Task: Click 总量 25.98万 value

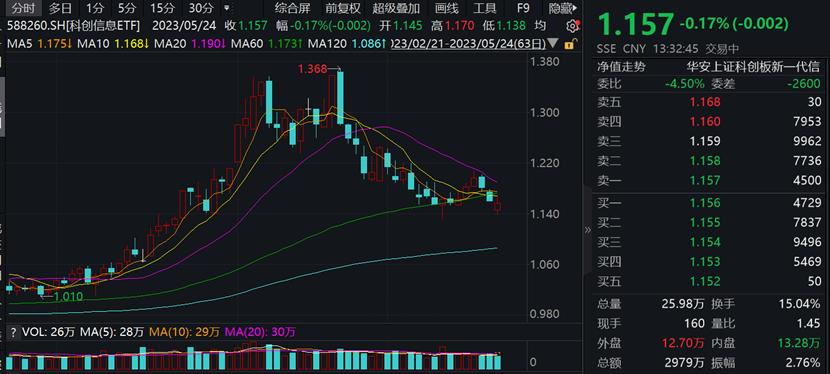Action: click(x=683, y=304)
